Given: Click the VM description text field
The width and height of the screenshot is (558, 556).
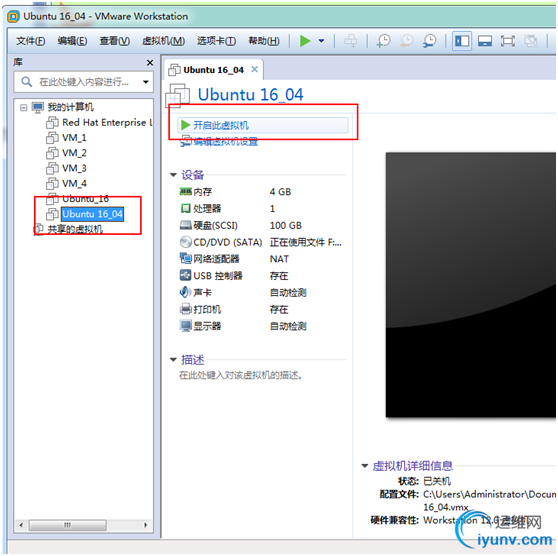Looking at the screenshot, I should click(x=241, y=376).
